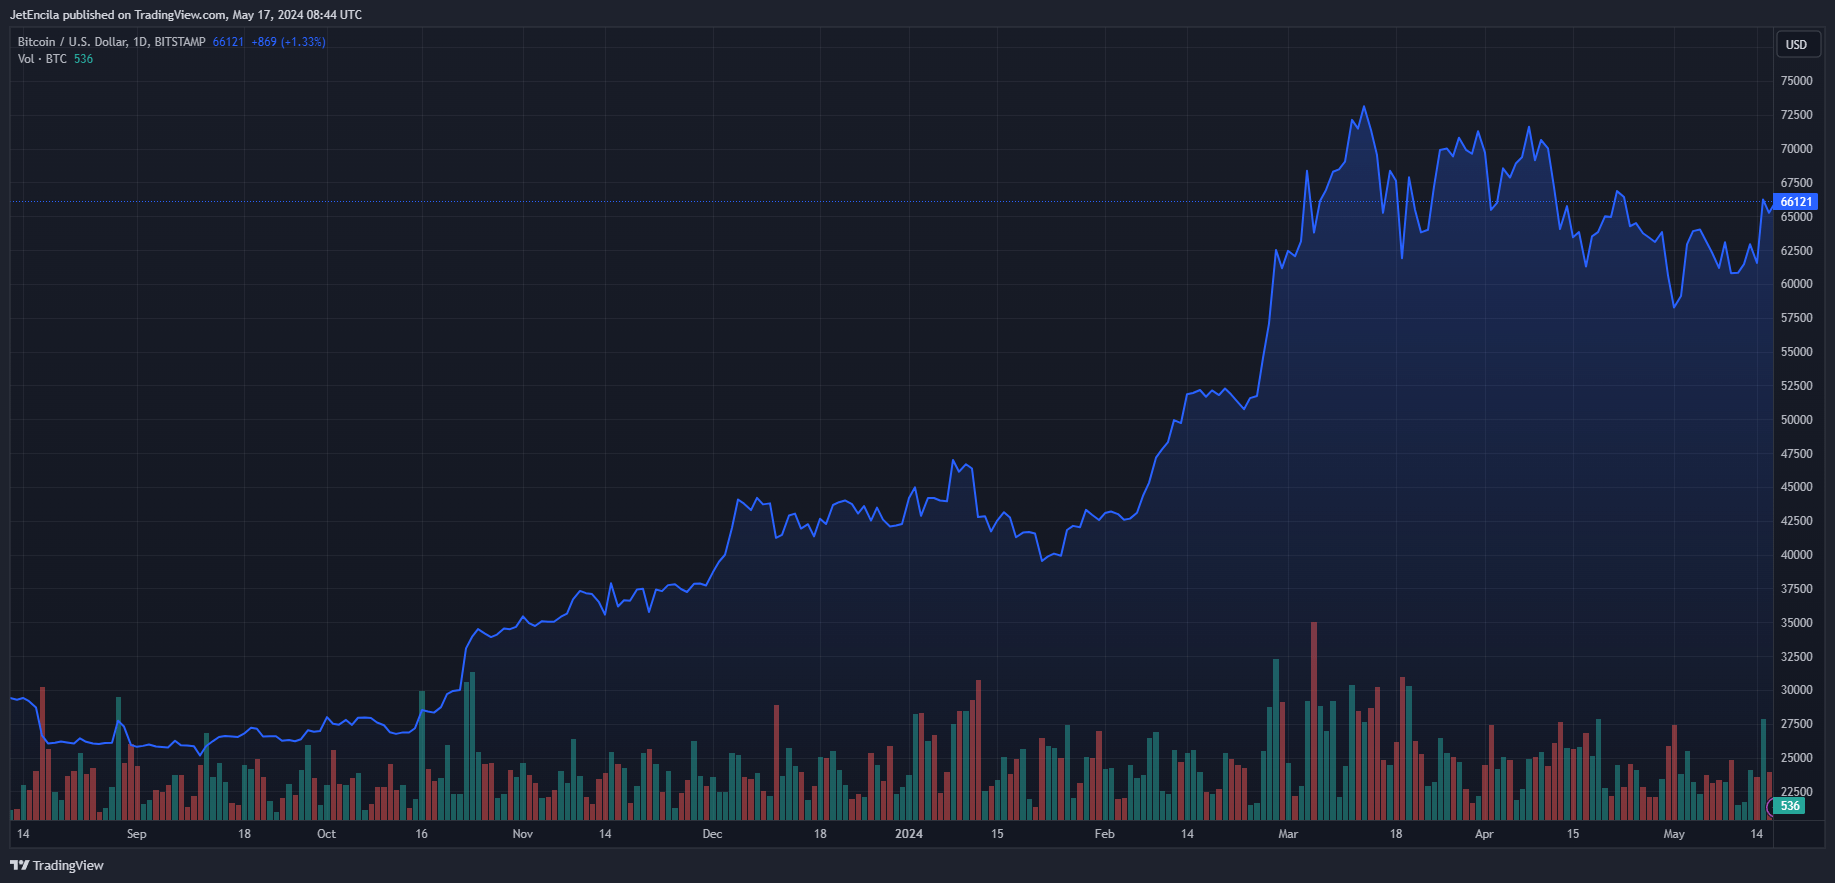Click the 60000 price axis label
This screenshot has height=883, width=1835.
pyautogui.click(x=1796, y=284)
